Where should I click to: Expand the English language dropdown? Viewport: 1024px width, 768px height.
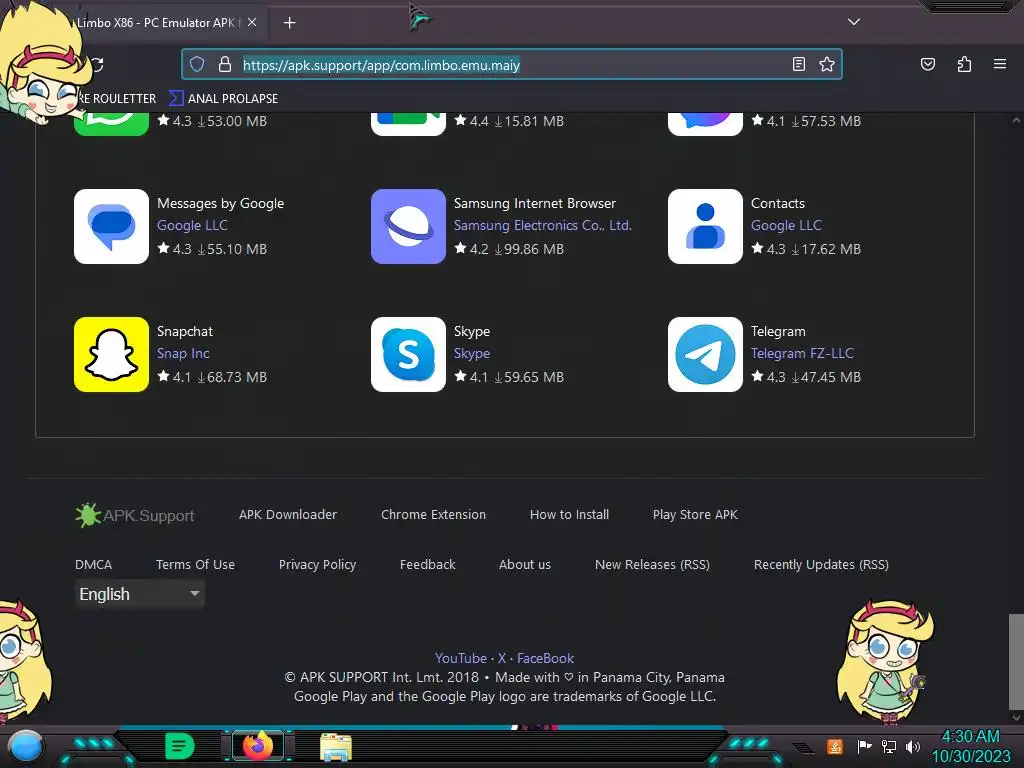coord(140,594)
